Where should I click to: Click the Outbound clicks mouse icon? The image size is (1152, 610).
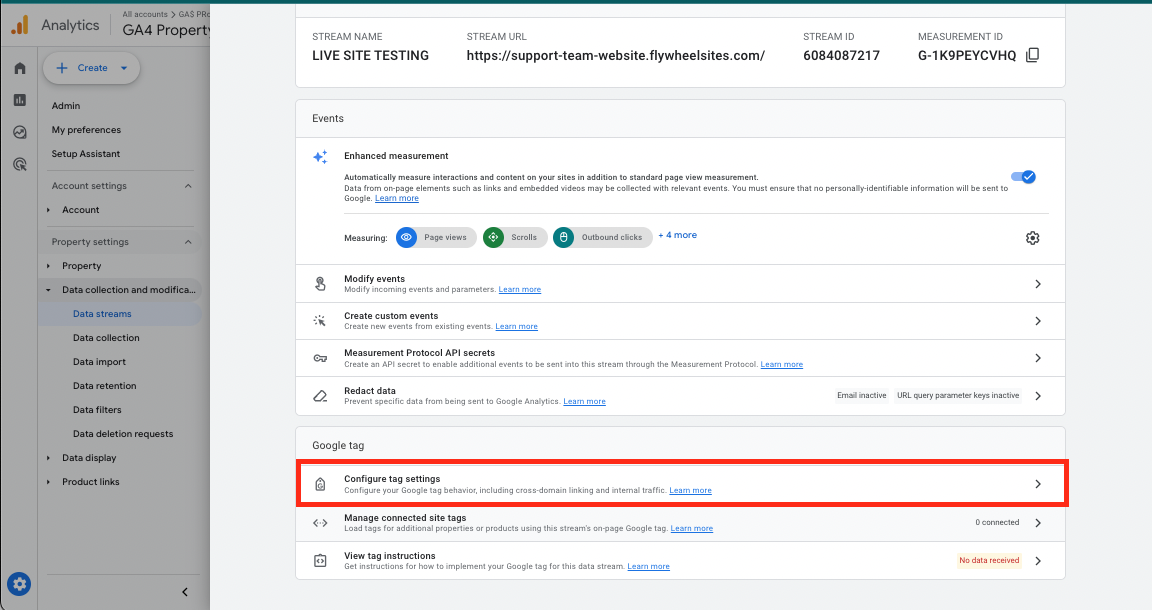pos(564,237)
